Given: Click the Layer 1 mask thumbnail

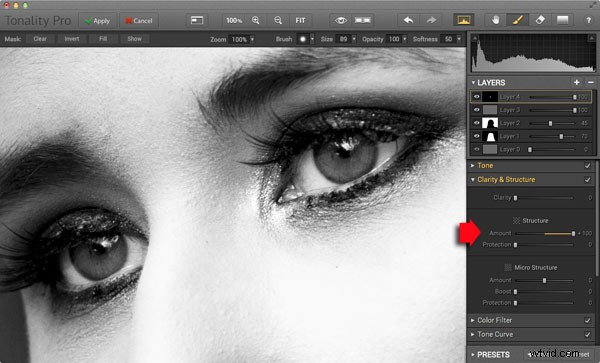Looking at the screenshot, I should point(490,136).
